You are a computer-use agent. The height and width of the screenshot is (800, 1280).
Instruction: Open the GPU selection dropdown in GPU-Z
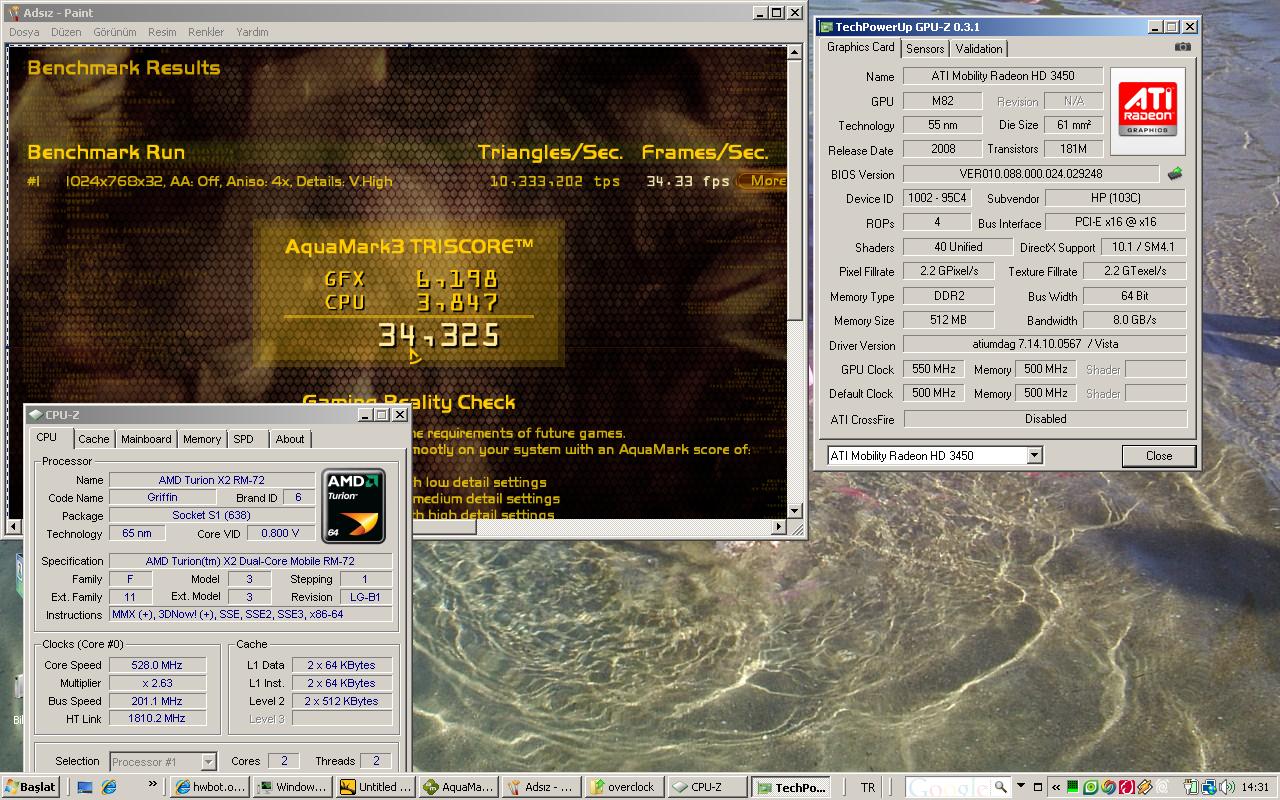pos(1034,456)
